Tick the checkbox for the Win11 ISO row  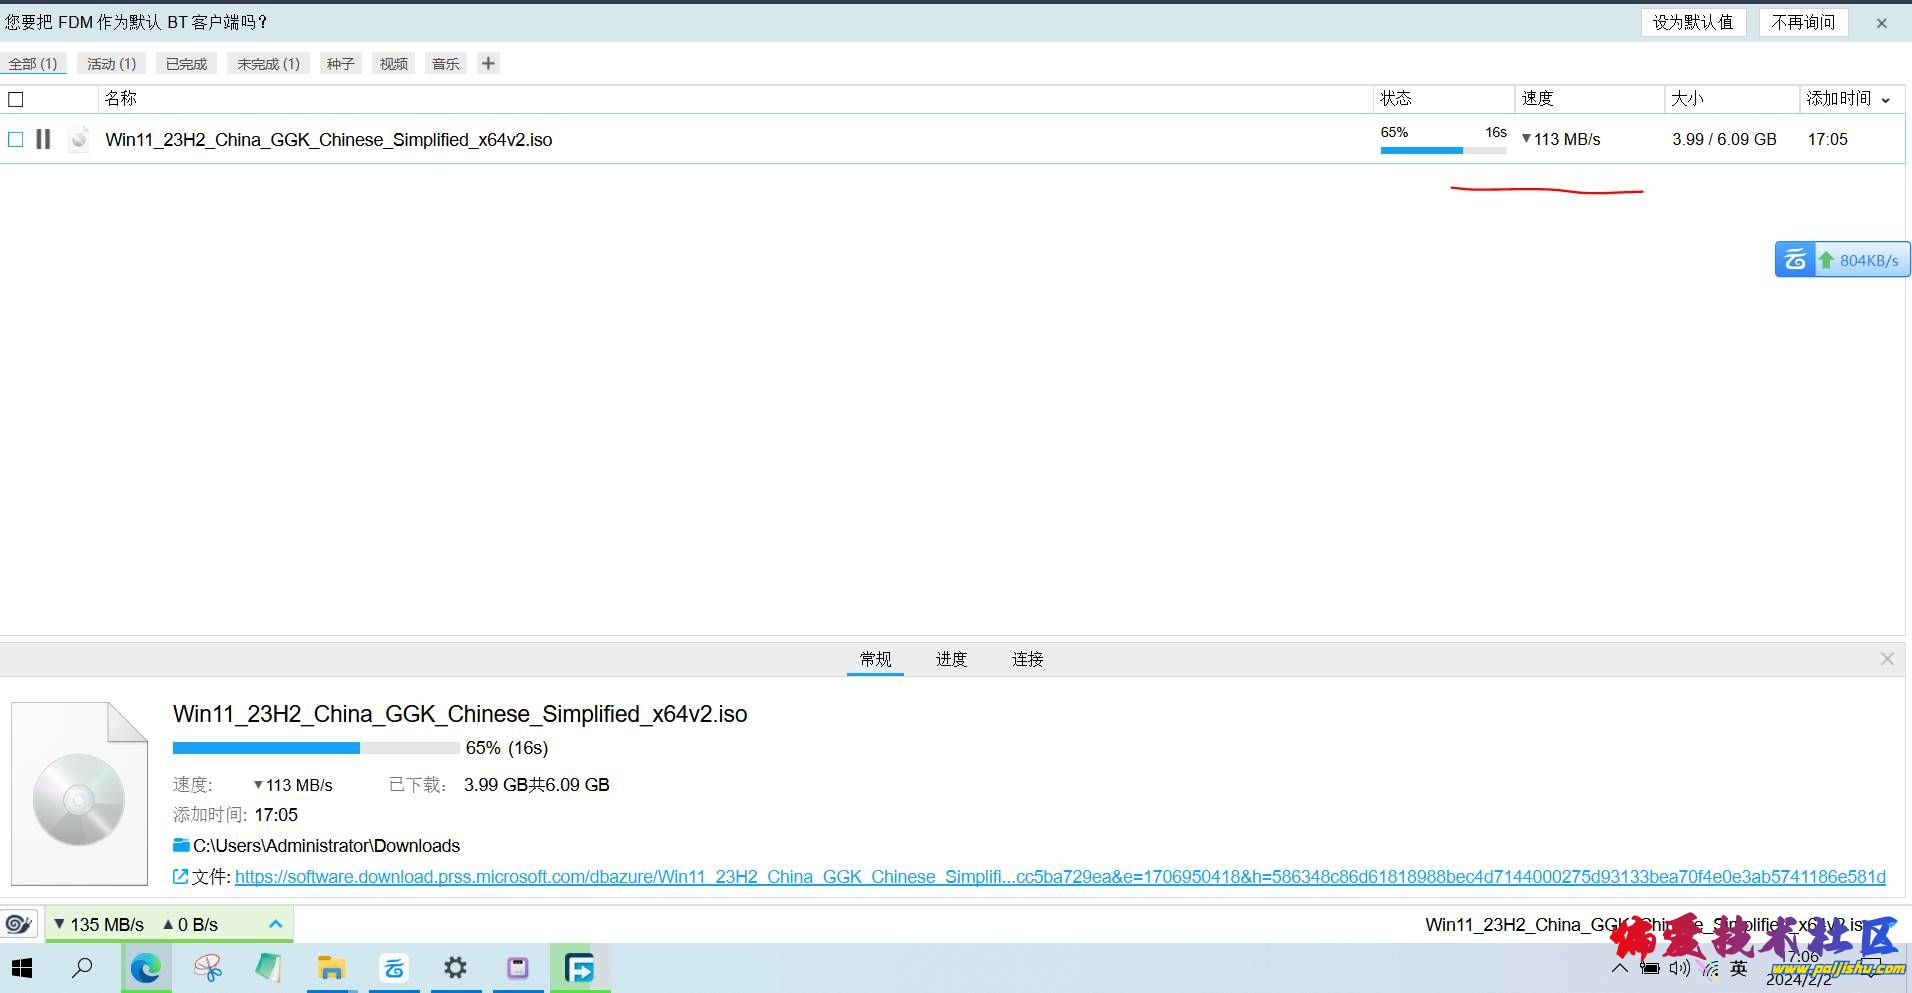click(16, 139)
